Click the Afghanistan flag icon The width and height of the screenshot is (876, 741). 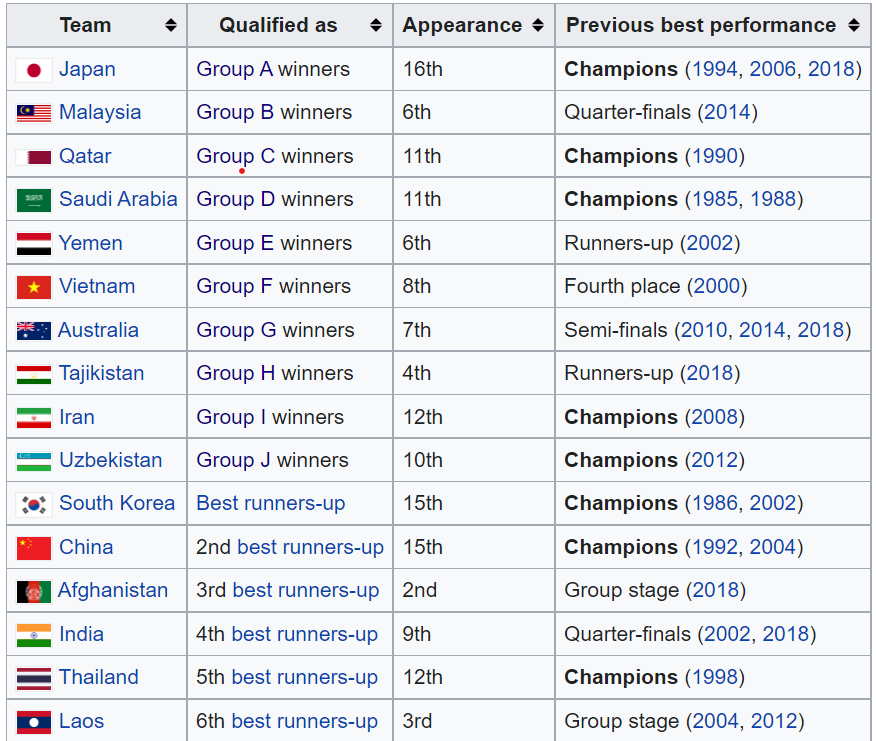point(34,591)
